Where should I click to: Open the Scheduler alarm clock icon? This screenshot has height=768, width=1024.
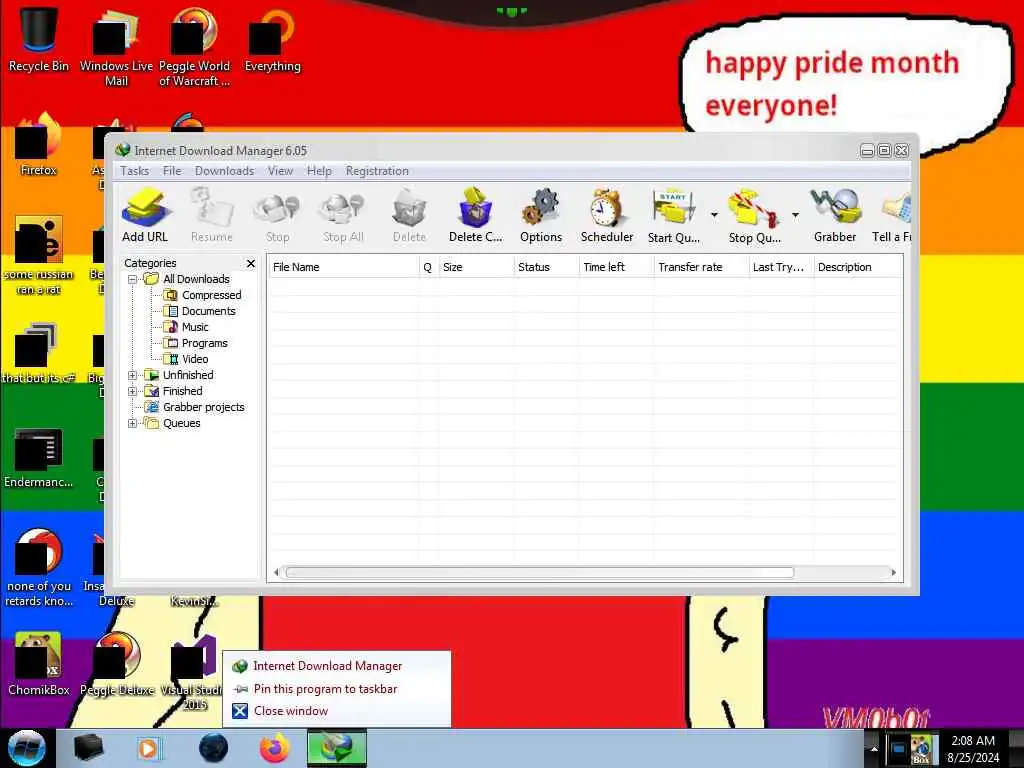607,215
